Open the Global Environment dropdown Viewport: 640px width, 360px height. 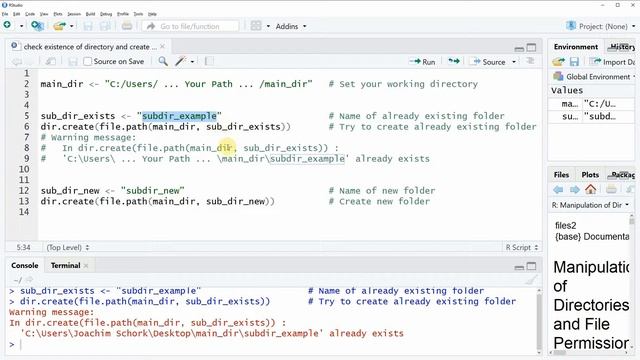click(x=594, y=76)
